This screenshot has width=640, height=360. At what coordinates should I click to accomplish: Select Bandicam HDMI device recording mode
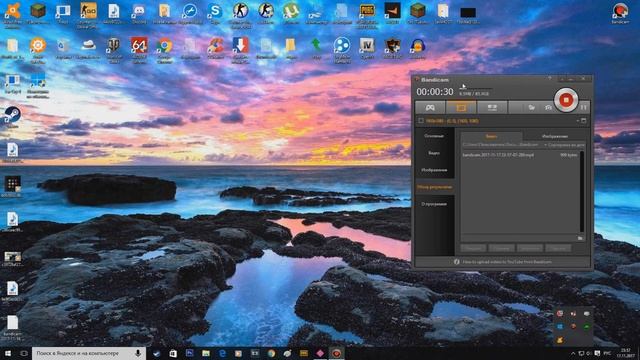coord(492,107)
